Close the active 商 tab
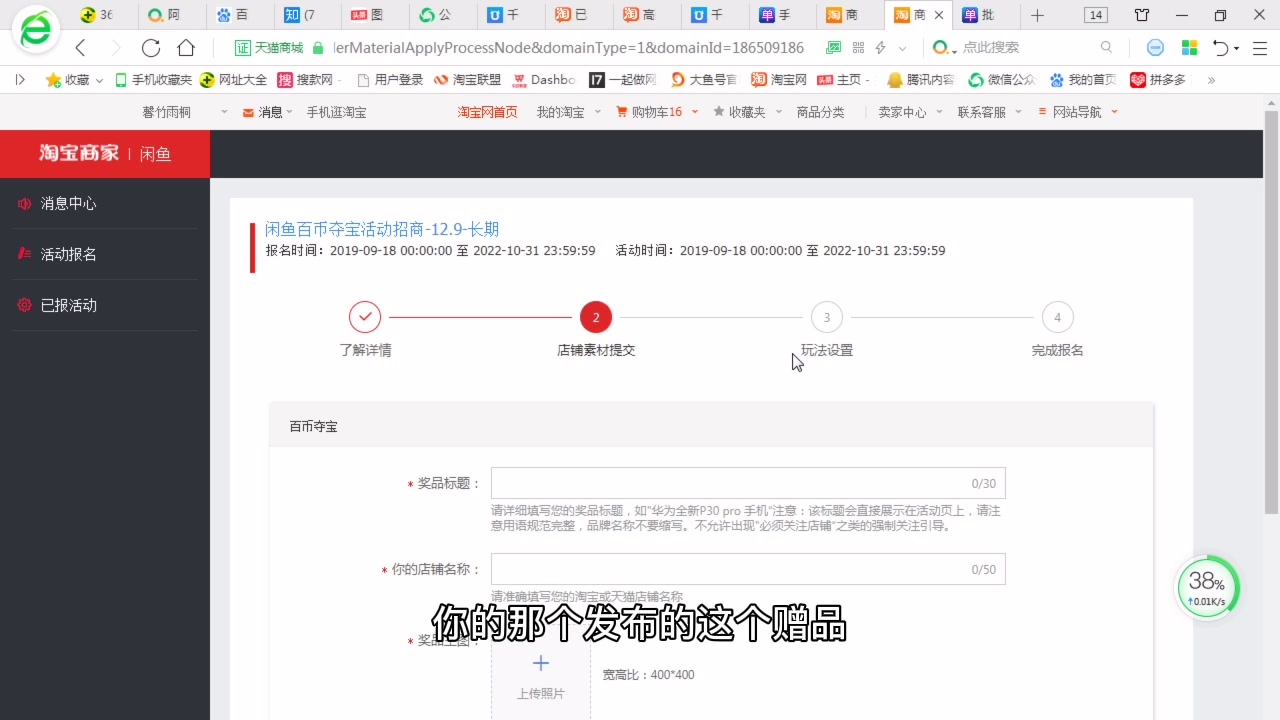 [938, 15]
